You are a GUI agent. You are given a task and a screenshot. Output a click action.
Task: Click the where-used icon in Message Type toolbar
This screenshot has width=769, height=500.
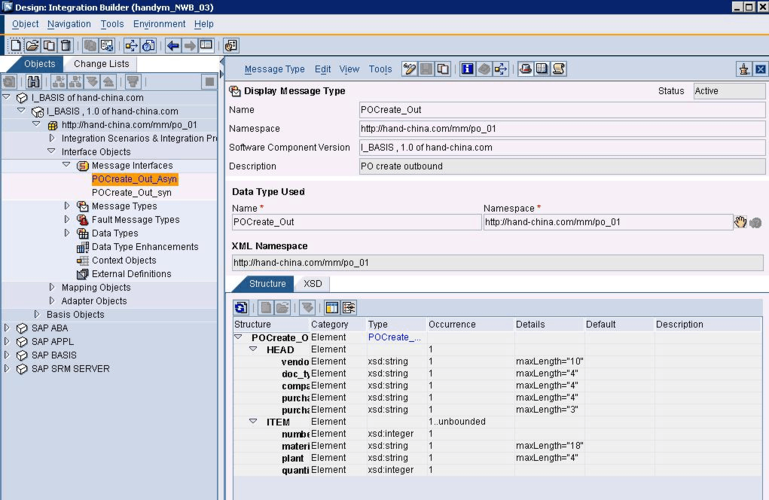(501, 69)
